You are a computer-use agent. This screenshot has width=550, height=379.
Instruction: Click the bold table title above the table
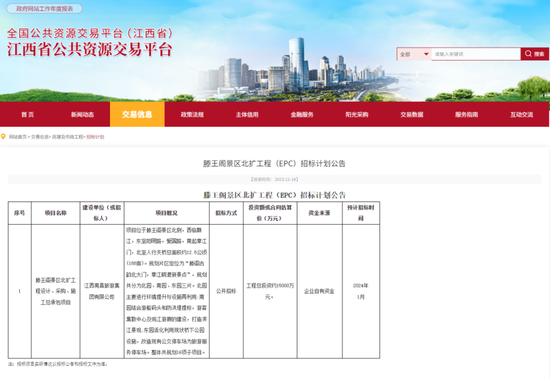point(274,195)
